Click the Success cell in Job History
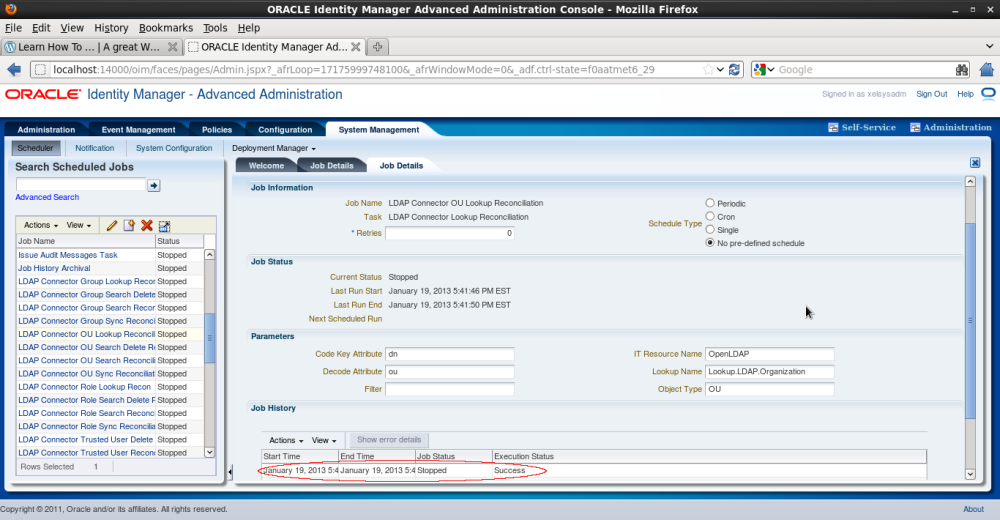Screen dimensions: 1000x520 tap(510, 470)
